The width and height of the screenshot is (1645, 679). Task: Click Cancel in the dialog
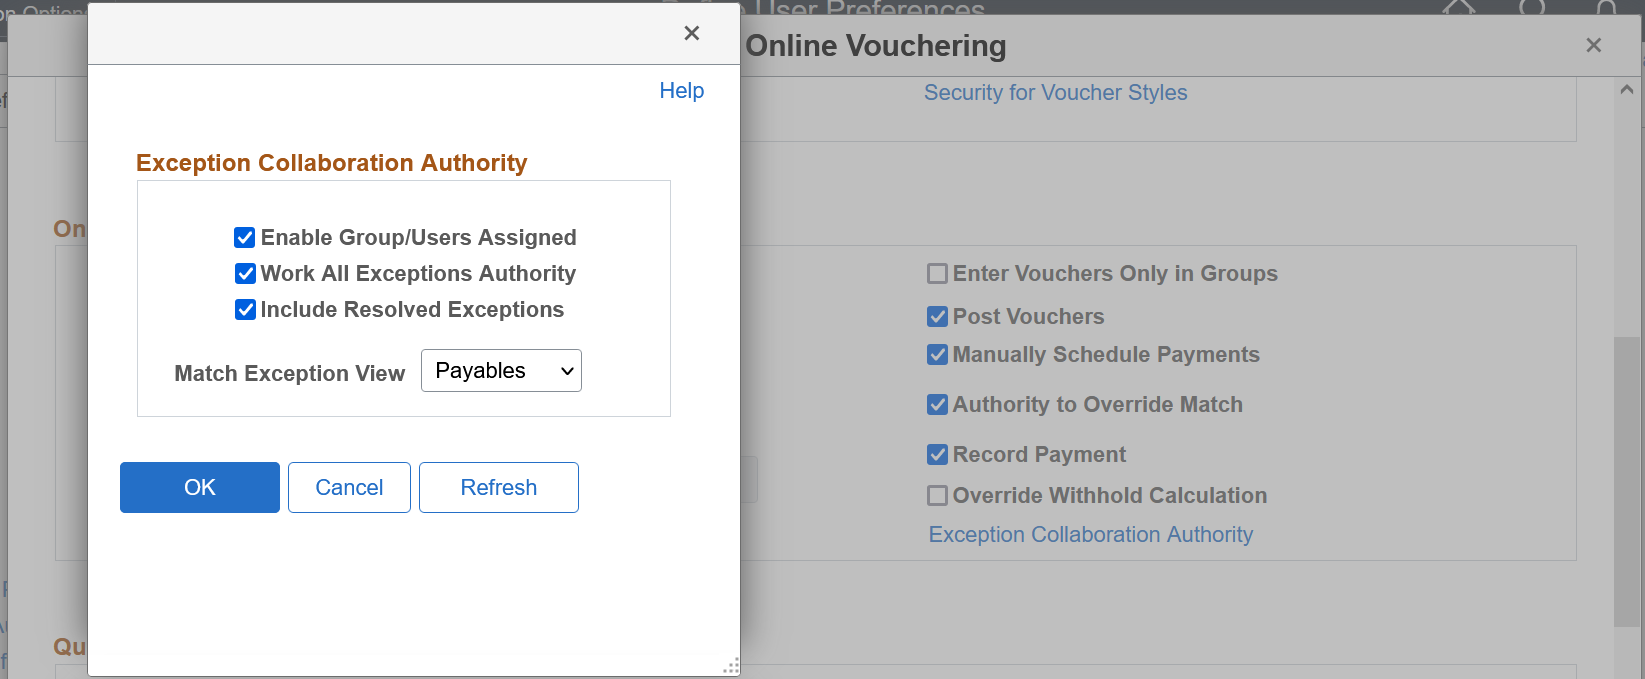click(x=349, y=488)
